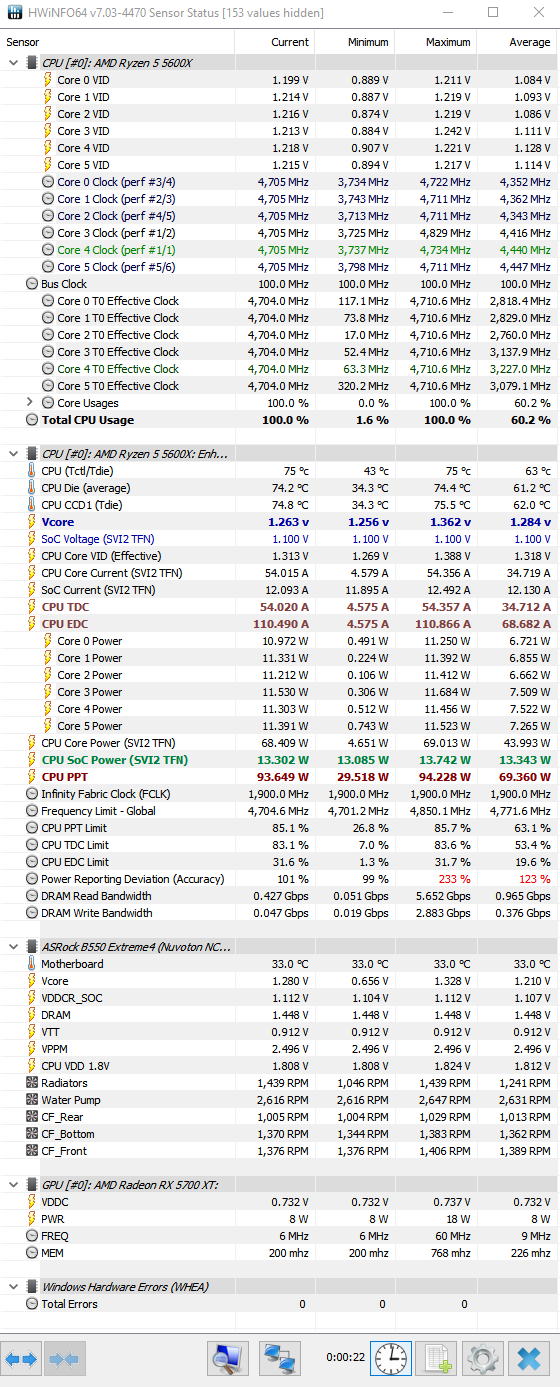Select Power Reporting Deviation (Accuracy) row

tap(278, 878)
